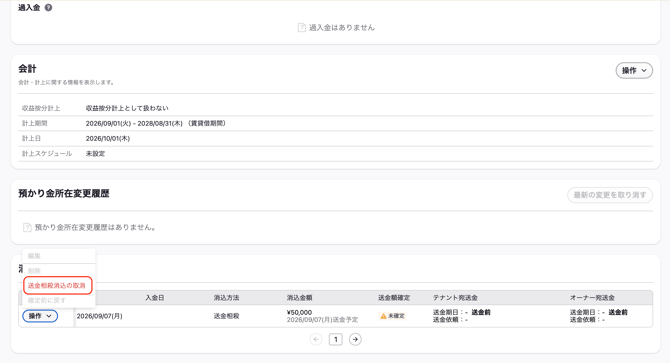Go to the next page with right arrow

point(355,340)
